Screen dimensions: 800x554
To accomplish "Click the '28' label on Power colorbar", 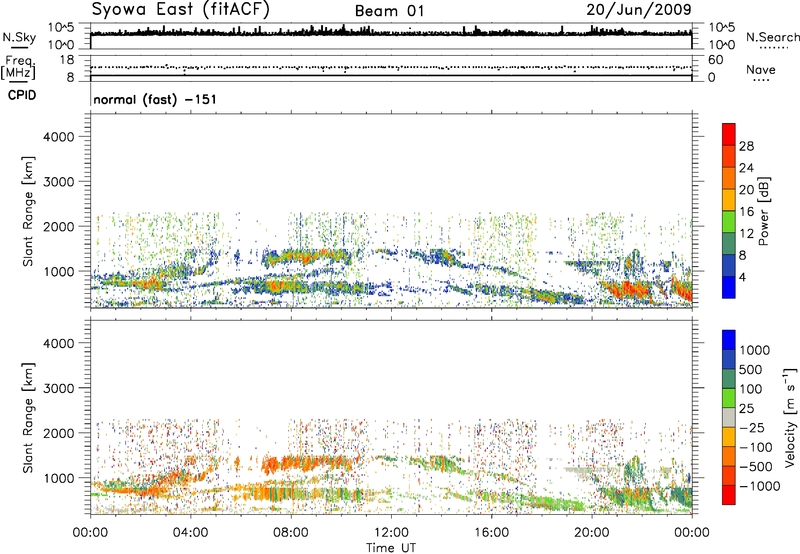I will pyautogui.click(x=746, y=146).
